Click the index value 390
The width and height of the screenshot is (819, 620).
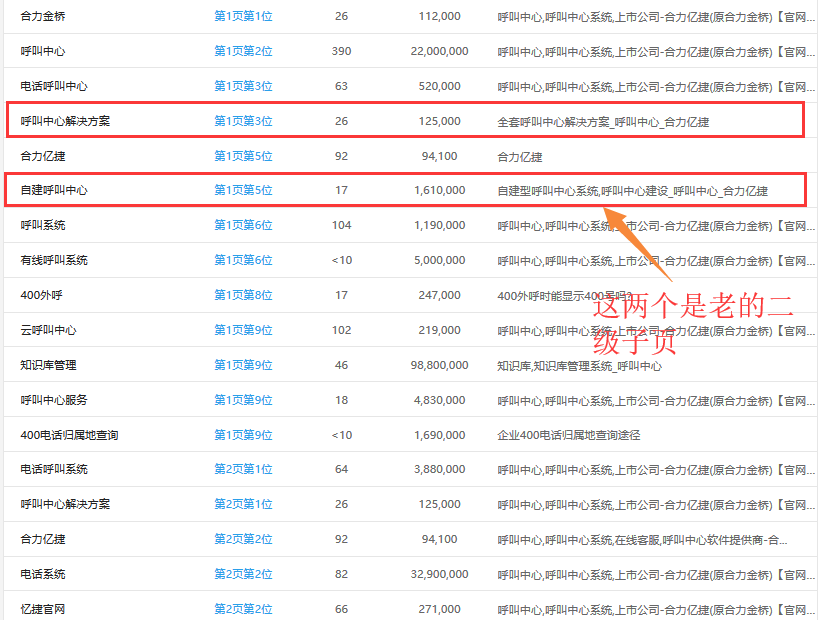coord(342,51)
